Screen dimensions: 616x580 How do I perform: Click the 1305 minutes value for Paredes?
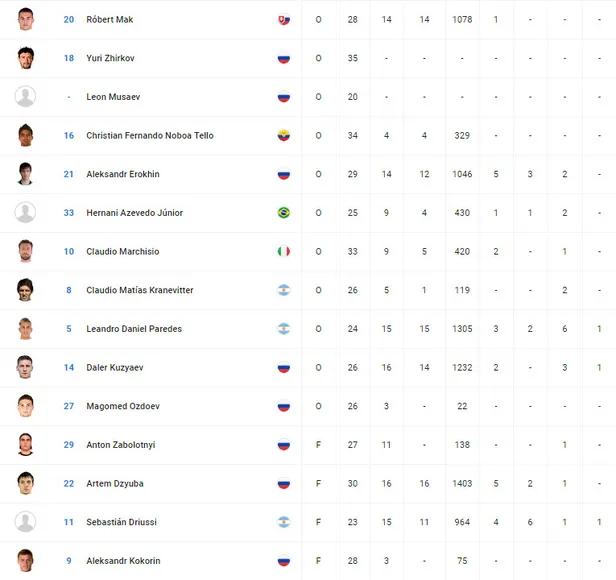[x=461, y=329]
